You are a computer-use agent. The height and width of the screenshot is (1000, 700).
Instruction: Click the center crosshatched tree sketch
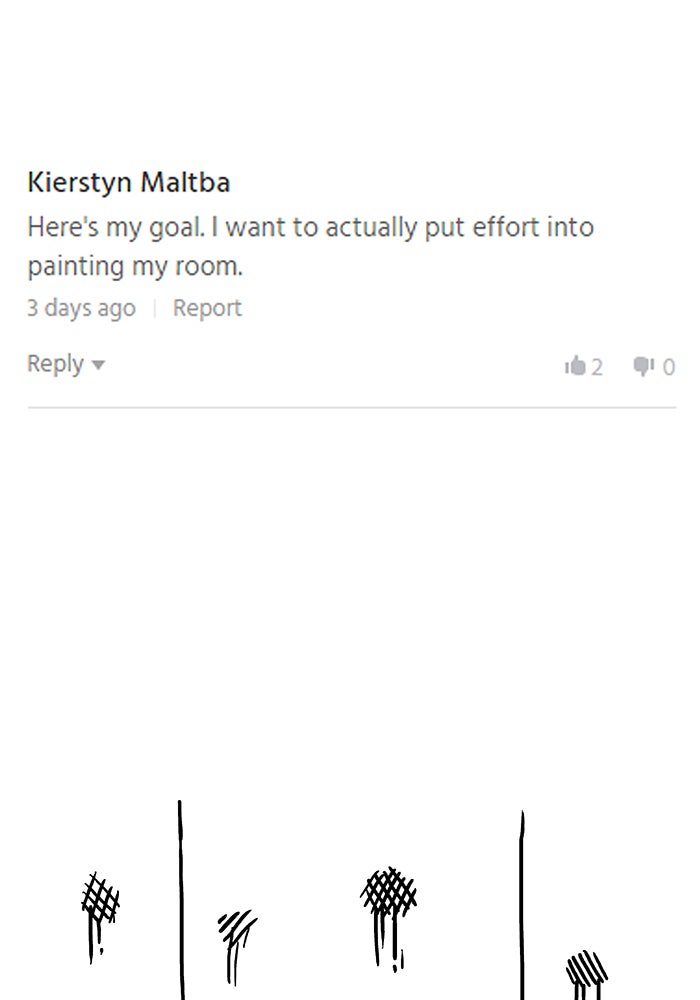coord(388,893)
